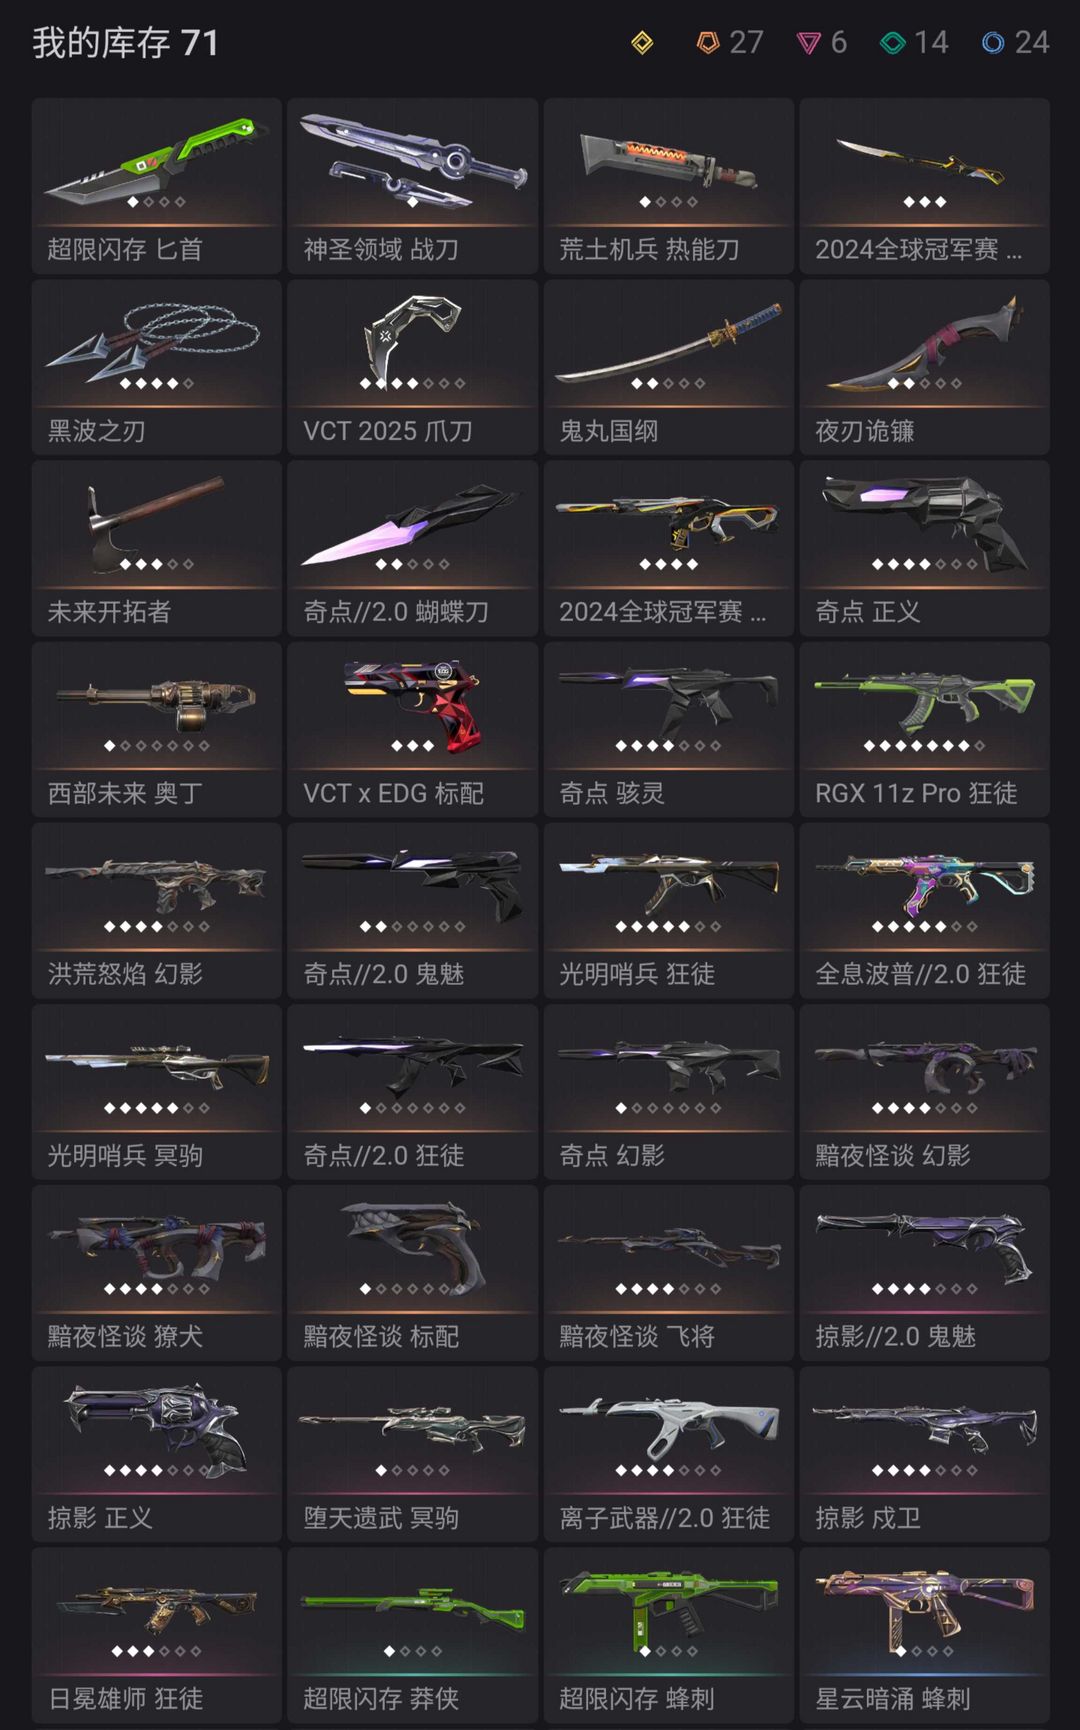1080x1730 pixels.
Task: Filter by the orange pentagon tier showing 27
Action: pos(729,42)
